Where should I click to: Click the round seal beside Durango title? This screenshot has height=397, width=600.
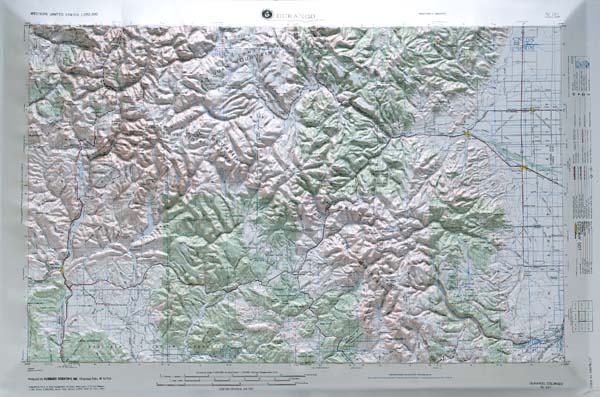pyautogui.click(x=266, y=14)
